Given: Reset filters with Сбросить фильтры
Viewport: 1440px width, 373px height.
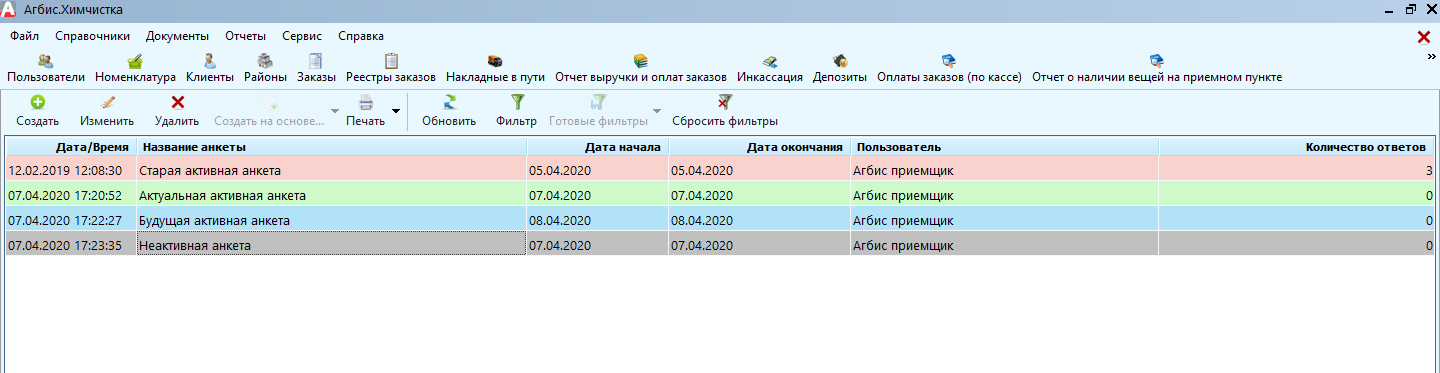Looking at the screenshot, I should pyautogui.click(x=725, y=111).
